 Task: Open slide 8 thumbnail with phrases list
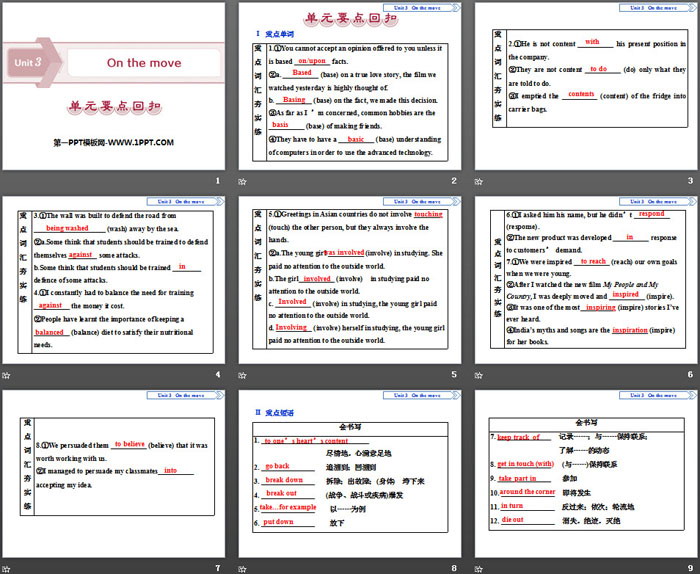pyautogui.click(x=350, y=474)
